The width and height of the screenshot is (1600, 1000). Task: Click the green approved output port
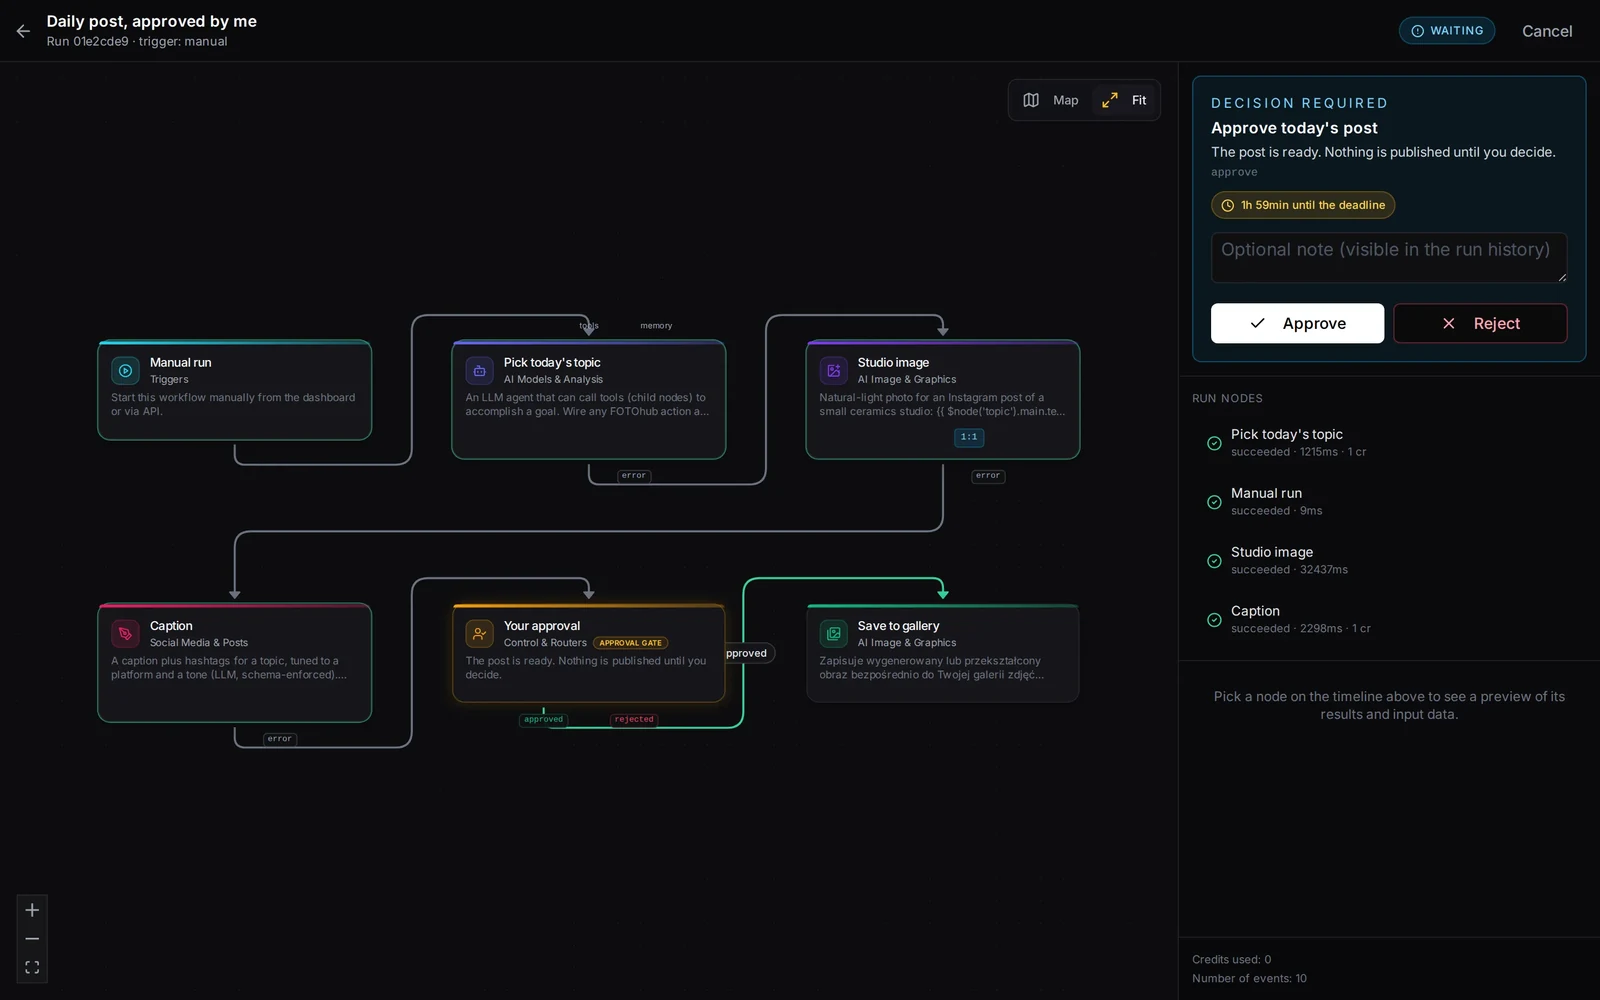pyautogui.click(x=543, y=720)
